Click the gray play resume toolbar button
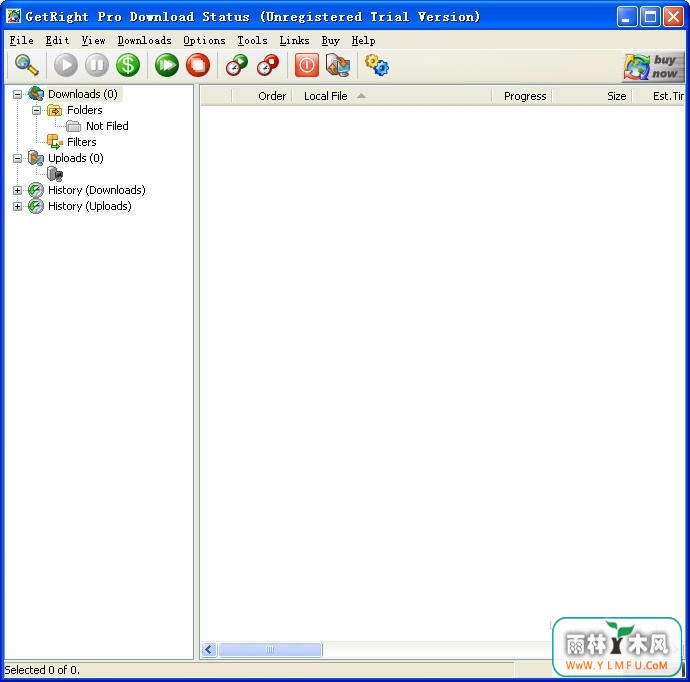This screenshot has width=690, height=682. click(66, 65)
